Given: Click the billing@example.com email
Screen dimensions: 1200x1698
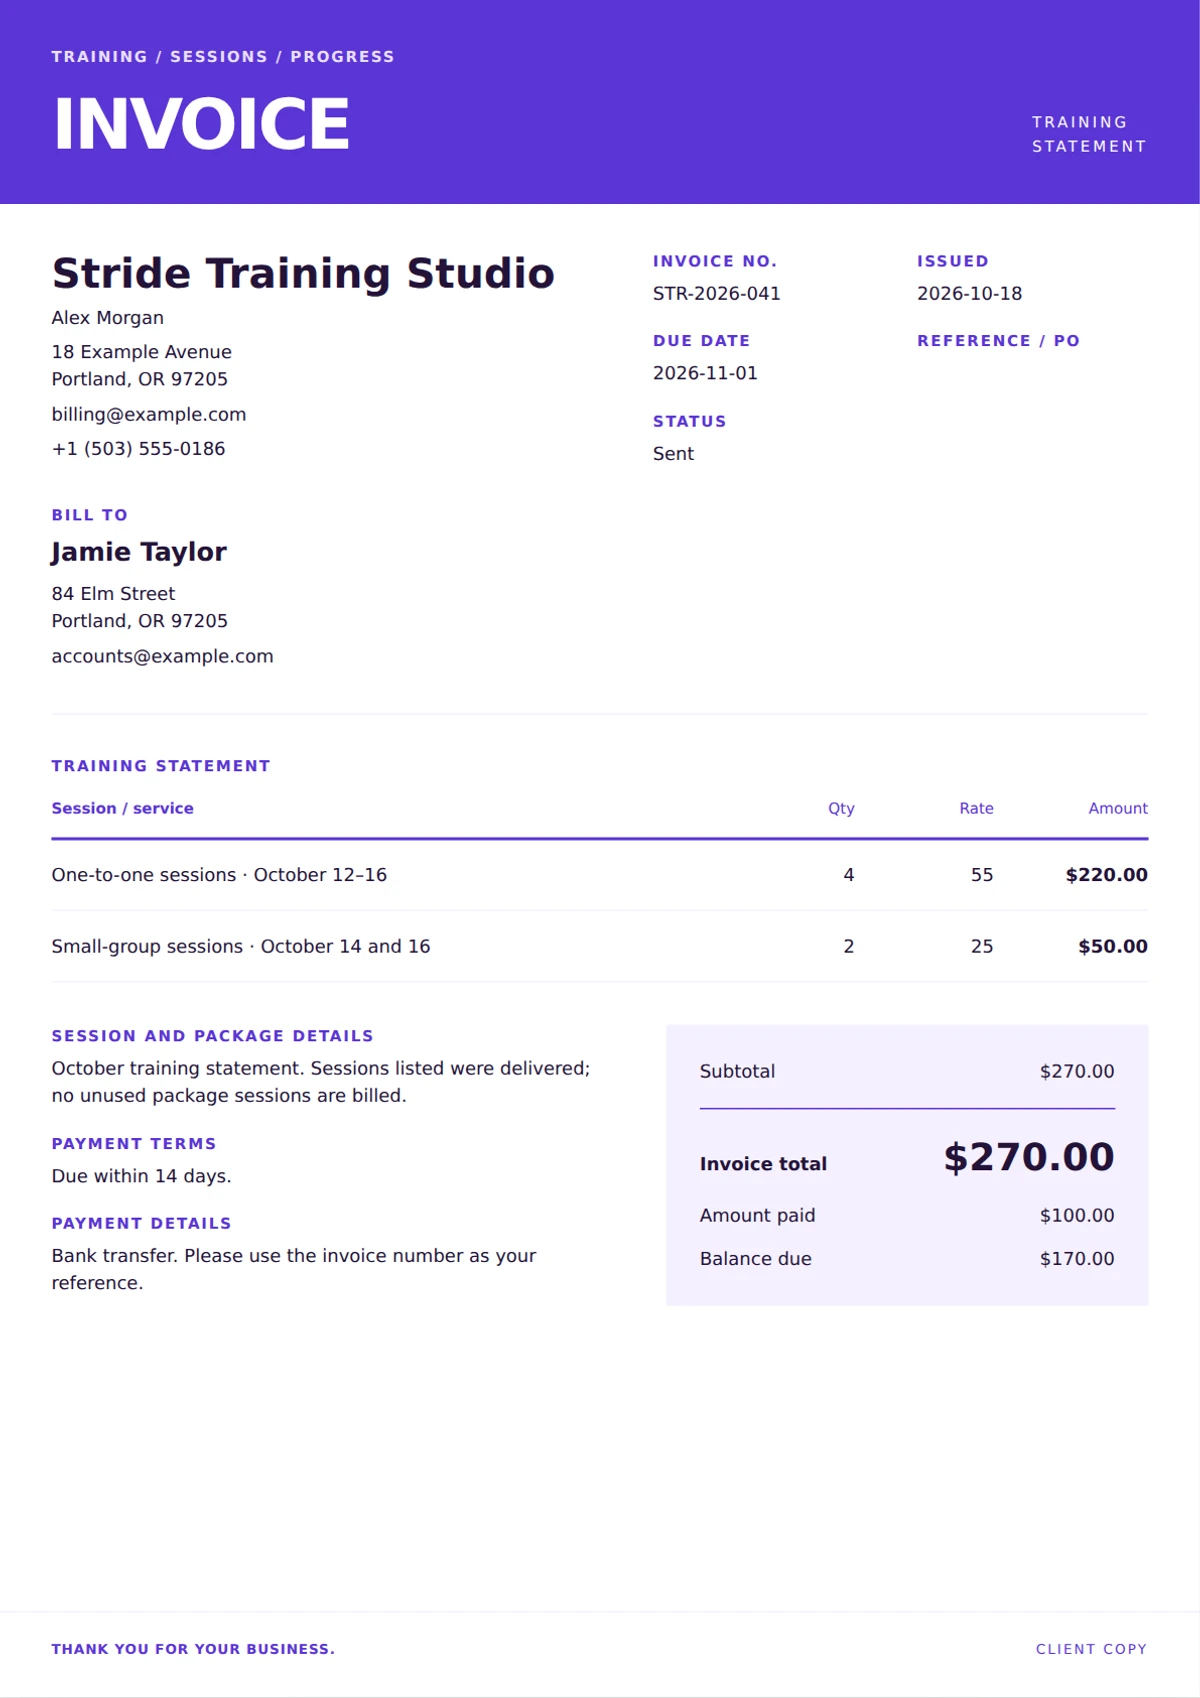Looking at the screenshot, I should click(149, 414).
